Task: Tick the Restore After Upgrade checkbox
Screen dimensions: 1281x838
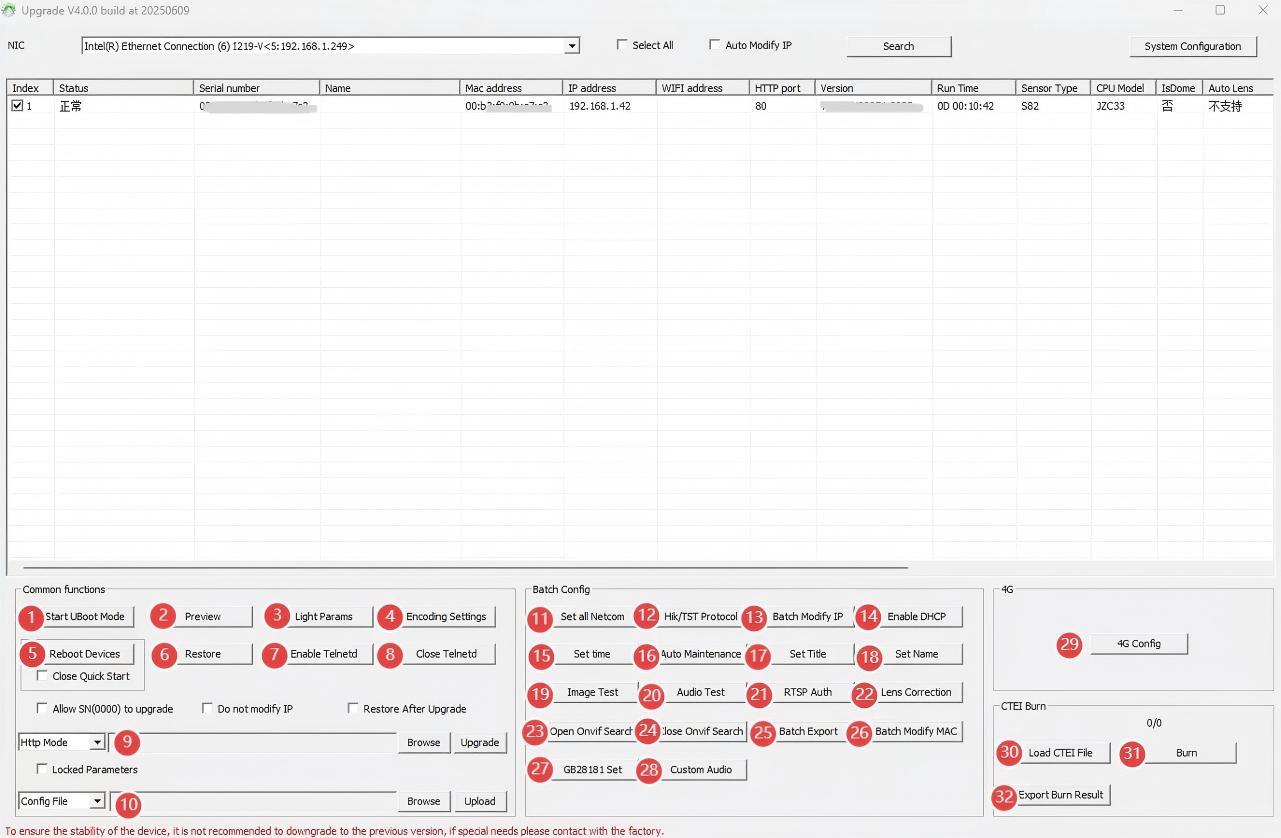Action: [353, 708]
